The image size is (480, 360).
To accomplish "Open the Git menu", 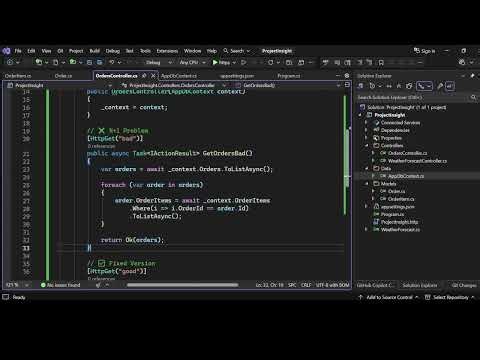I will tap(60, 51).
